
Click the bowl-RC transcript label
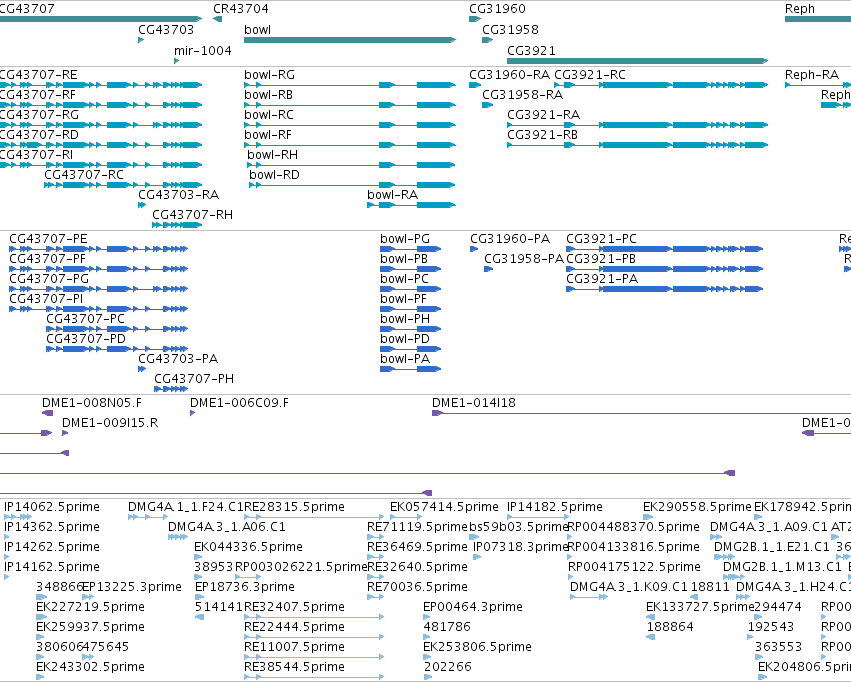[x=269, y=115]
